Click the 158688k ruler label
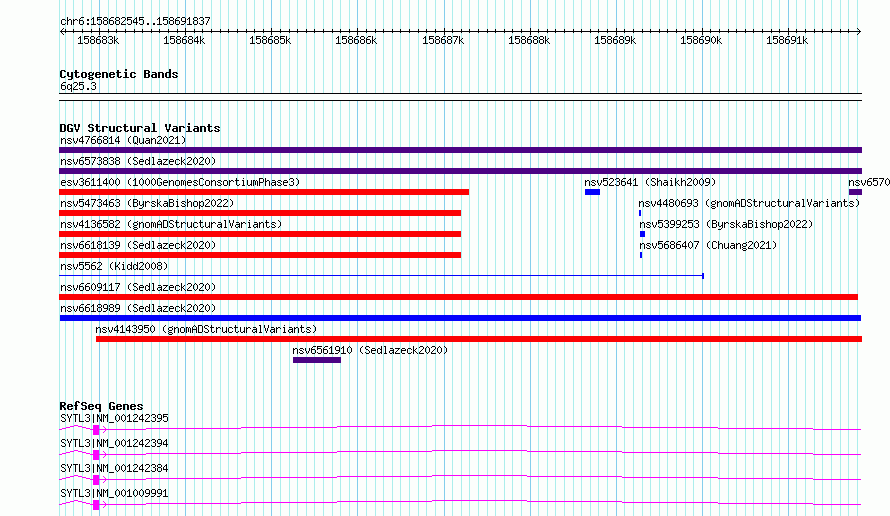This screenshot has width=890, height=516. (529, 40)
